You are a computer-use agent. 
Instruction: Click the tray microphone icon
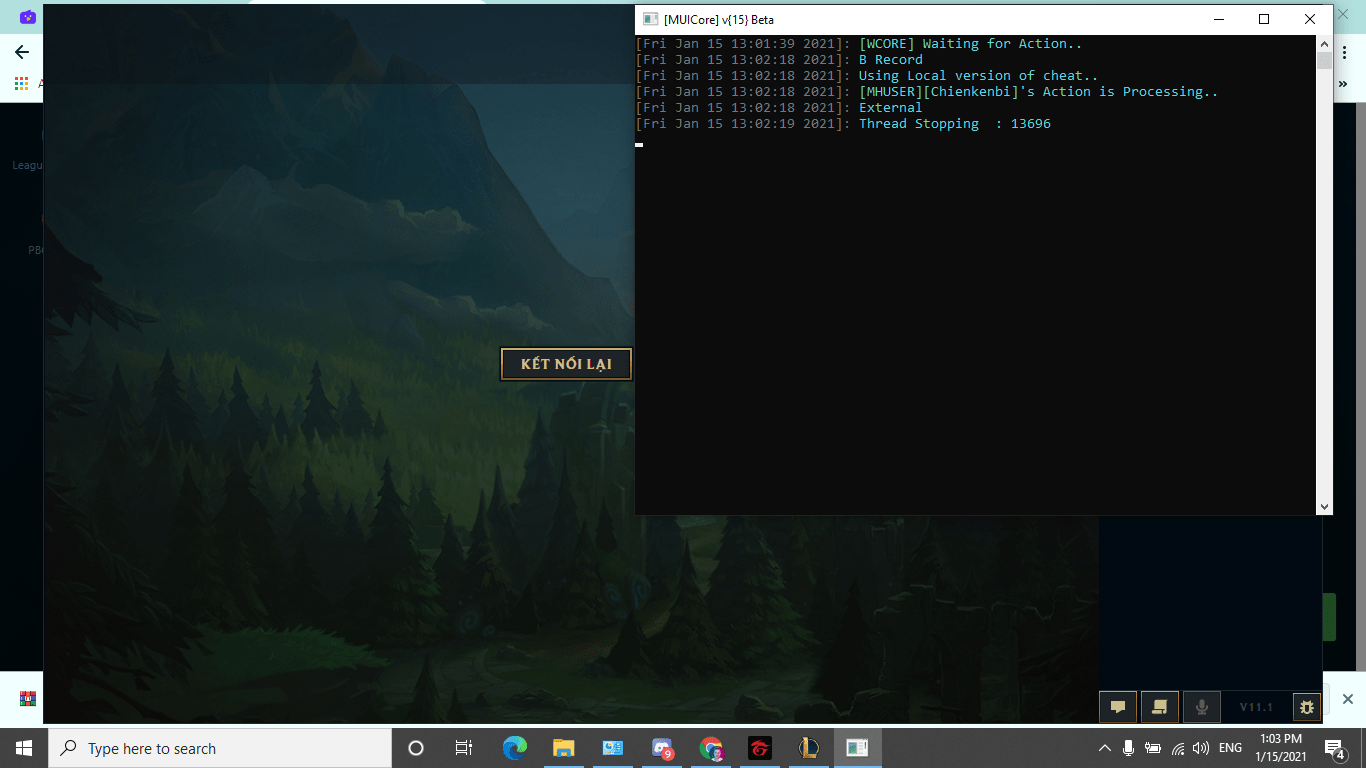click(1128, 748)
